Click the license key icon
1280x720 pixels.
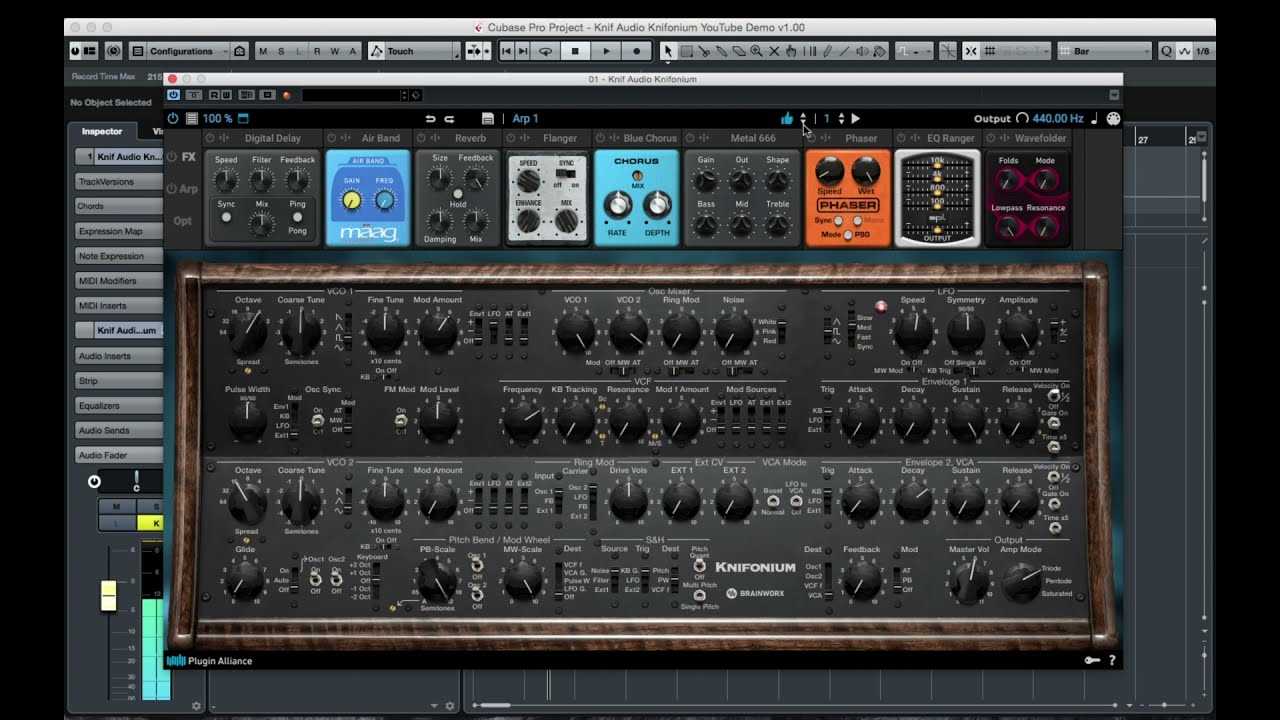pos(1092,660)
